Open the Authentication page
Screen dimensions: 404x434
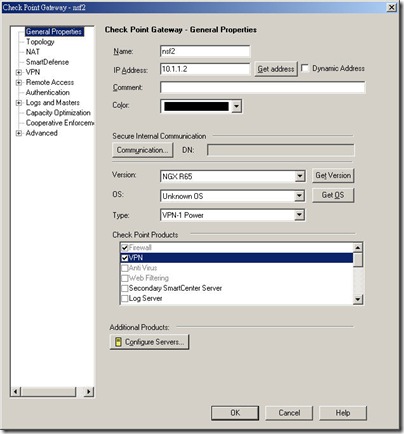[48, 92]
